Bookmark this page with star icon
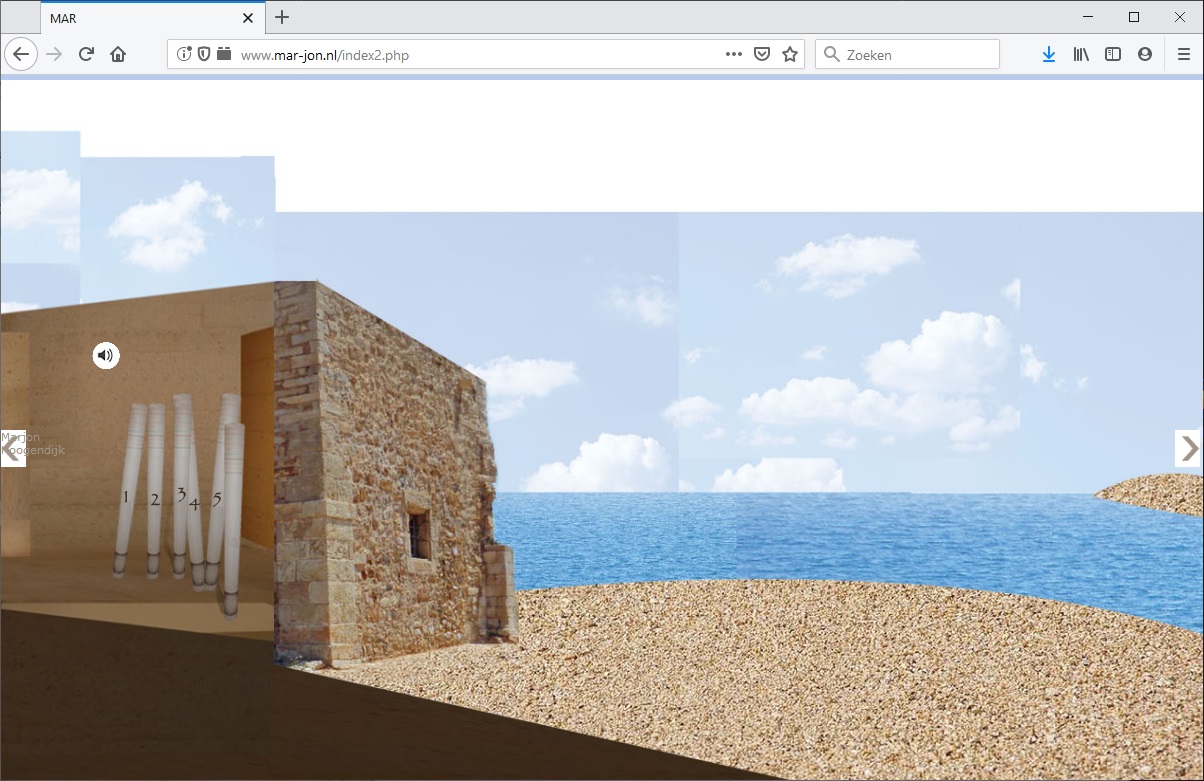This screenshot has width=1204, height=781. click(790, 55)
